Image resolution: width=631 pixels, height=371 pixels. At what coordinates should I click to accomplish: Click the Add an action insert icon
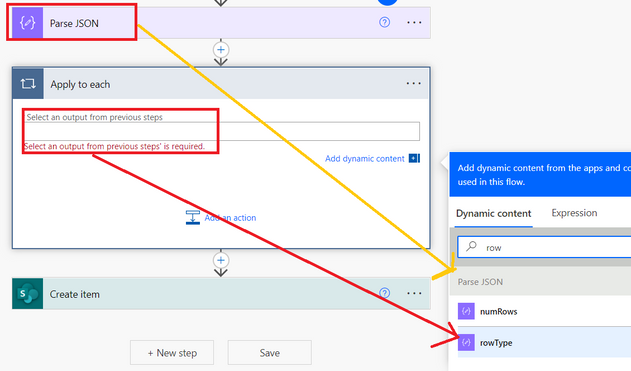coord(193,217)
